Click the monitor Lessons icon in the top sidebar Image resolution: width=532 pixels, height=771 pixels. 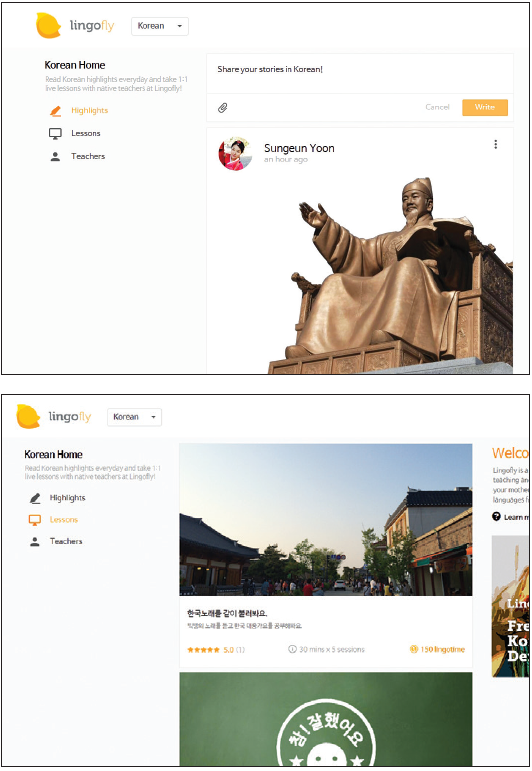click(55, 133)
